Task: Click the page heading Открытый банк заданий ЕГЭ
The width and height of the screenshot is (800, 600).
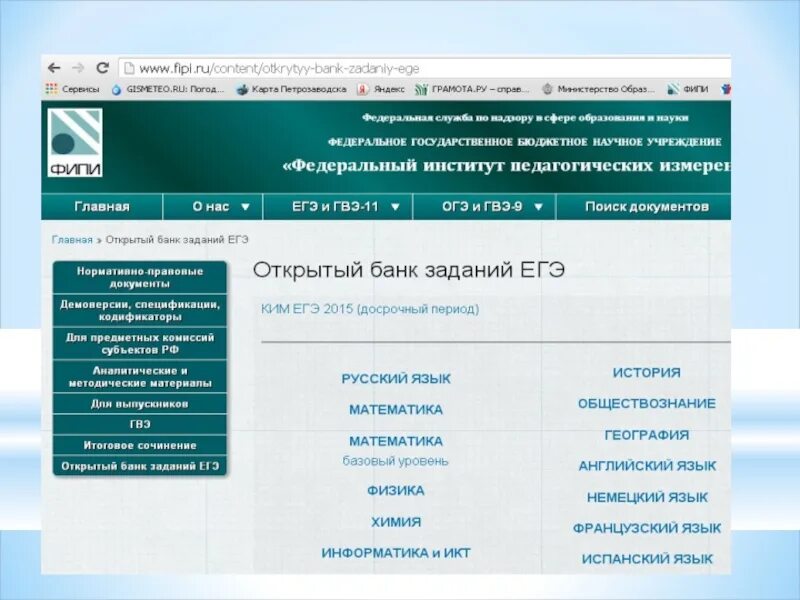Action: pyautogui.click(x=409, y=269)
